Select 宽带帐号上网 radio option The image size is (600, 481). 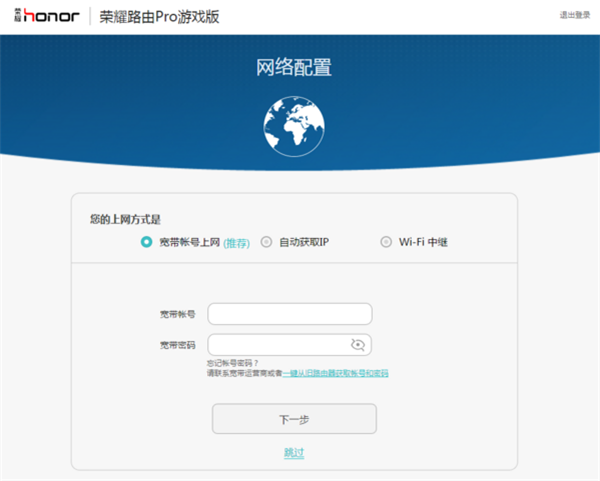pos(146,242)
